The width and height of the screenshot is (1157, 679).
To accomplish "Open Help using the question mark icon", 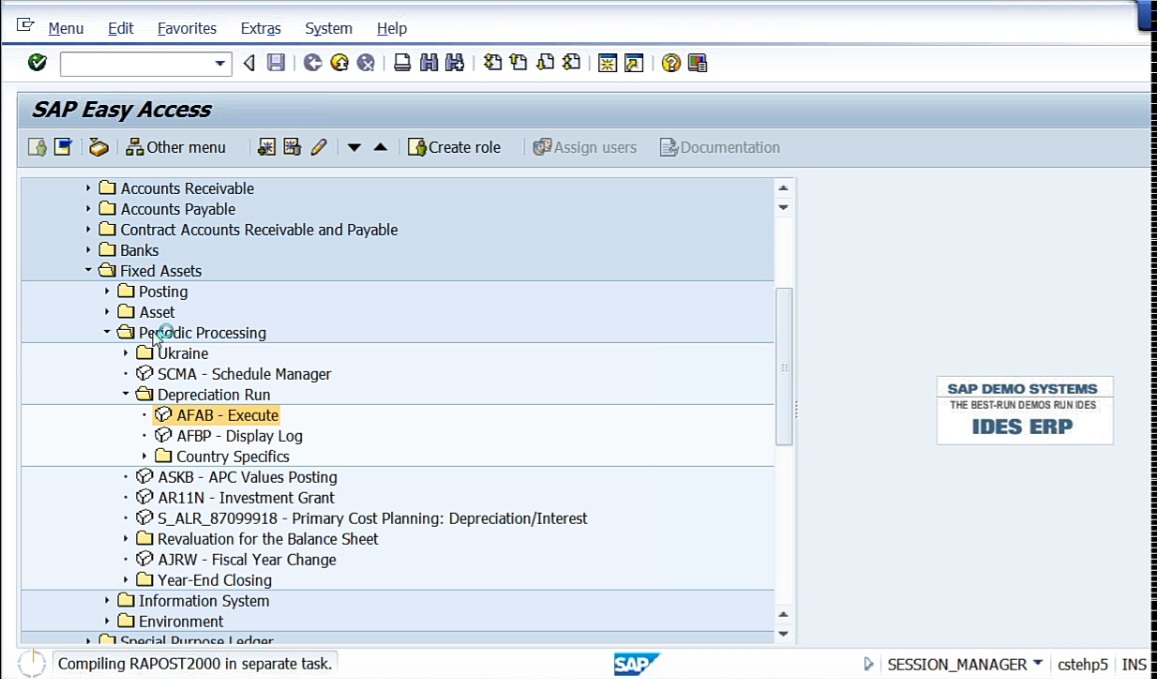I will click(x=671, y=63).
